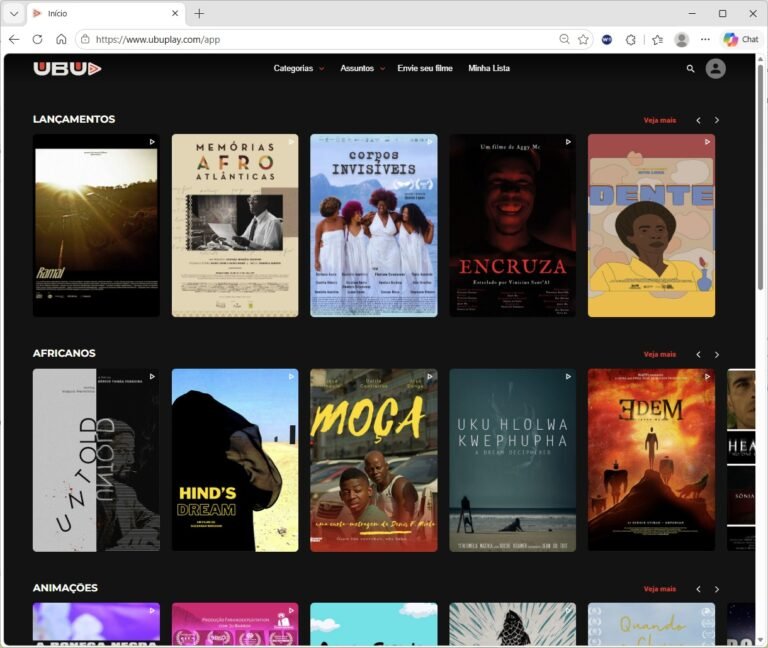768x648 pixels.
Task: Play Dente via its play icon
Action: click(x=707, y=142)
